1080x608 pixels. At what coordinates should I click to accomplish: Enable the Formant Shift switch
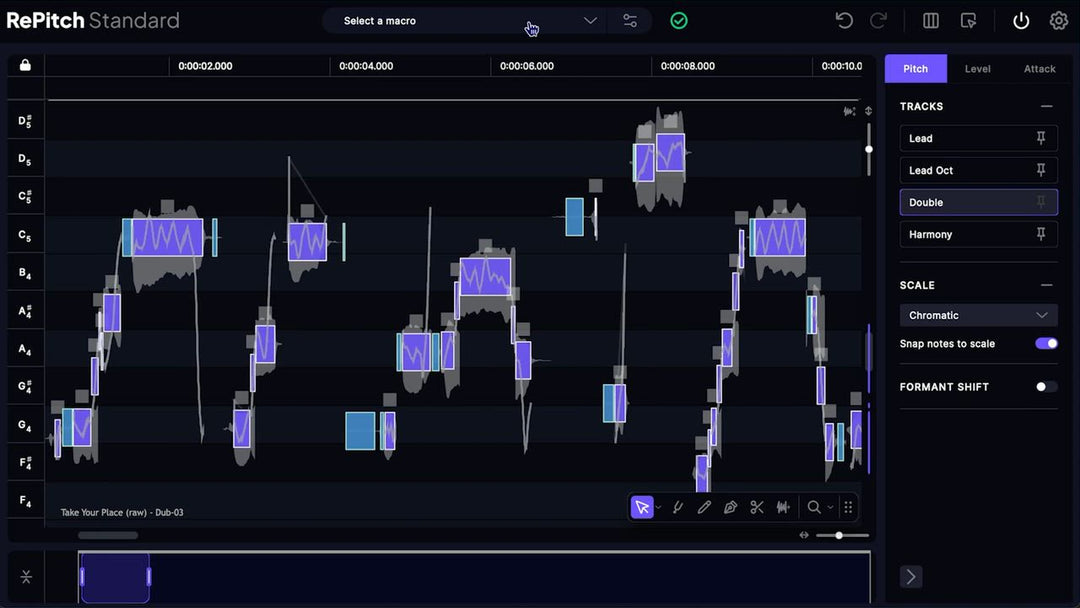(x=1046, y=387)
